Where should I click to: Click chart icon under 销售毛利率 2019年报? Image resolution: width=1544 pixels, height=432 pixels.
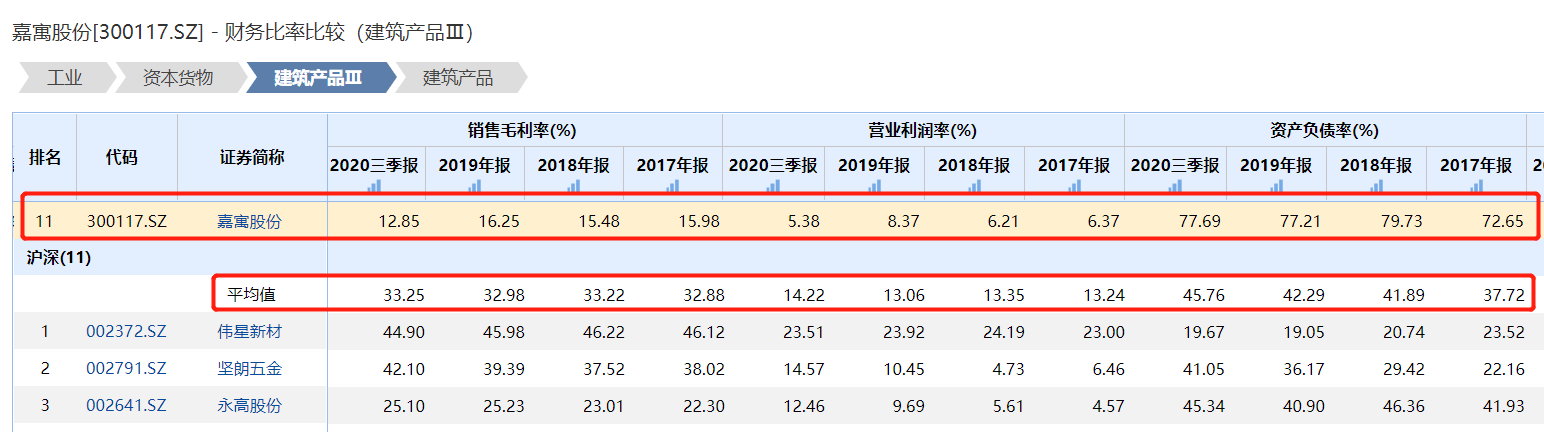(x=475, y=185)
